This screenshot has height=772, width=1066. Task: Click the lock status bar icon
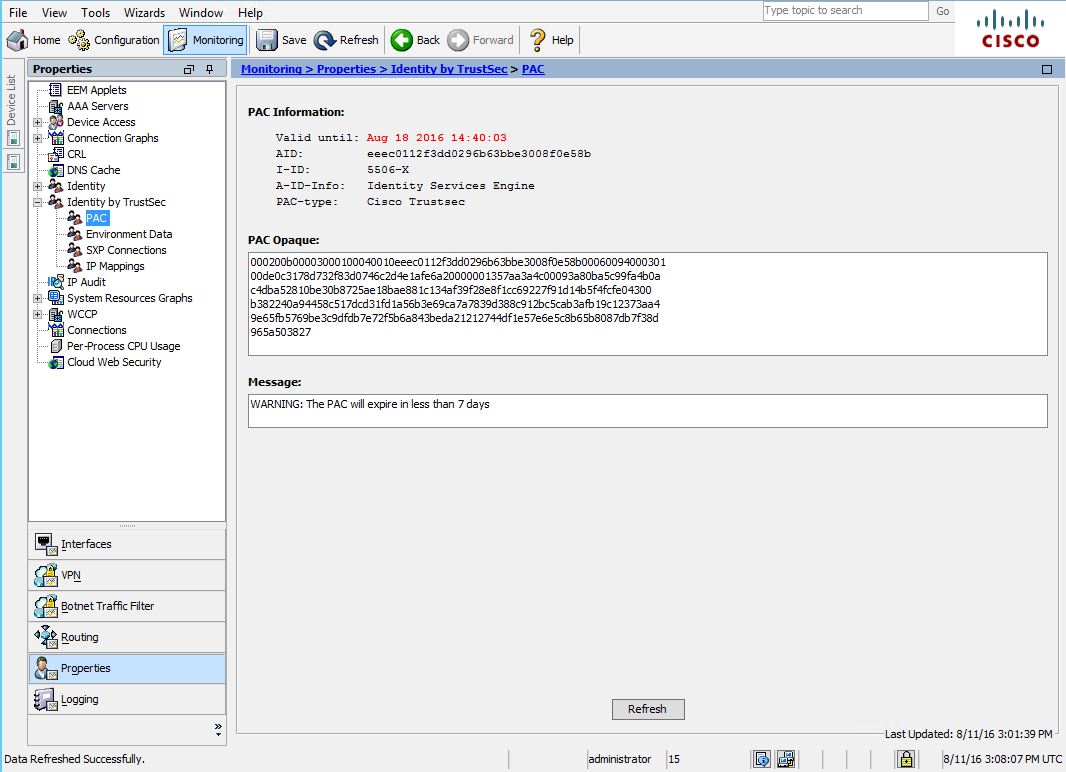click(906, 758)
